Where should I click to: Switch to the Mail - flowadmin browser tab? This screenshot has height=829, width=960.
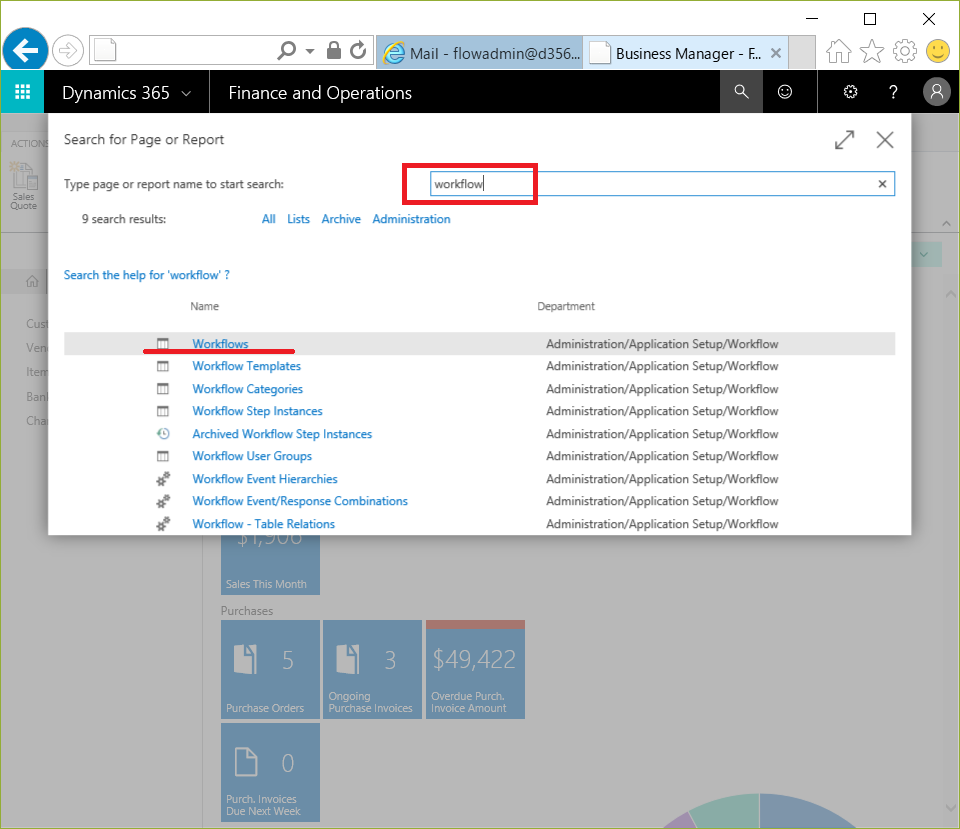click(479, 53)
